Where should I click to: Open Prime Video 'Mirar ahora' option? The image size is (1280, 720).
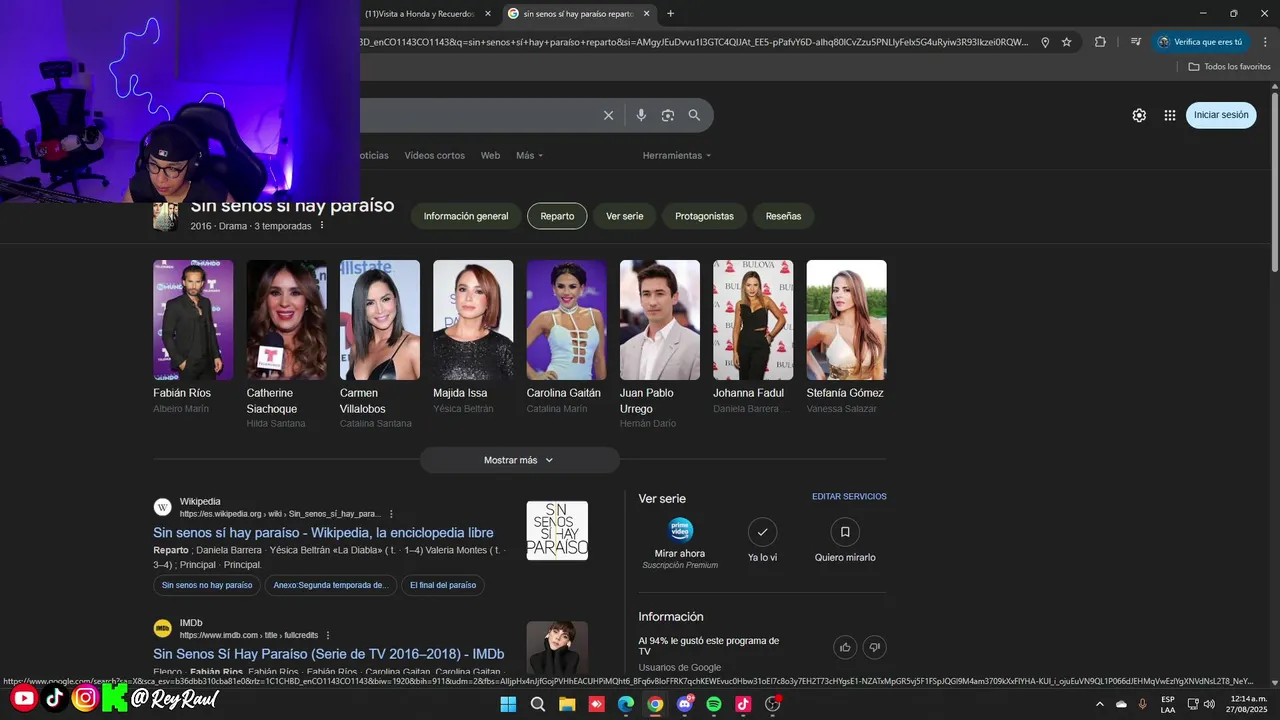pos(680,543)
